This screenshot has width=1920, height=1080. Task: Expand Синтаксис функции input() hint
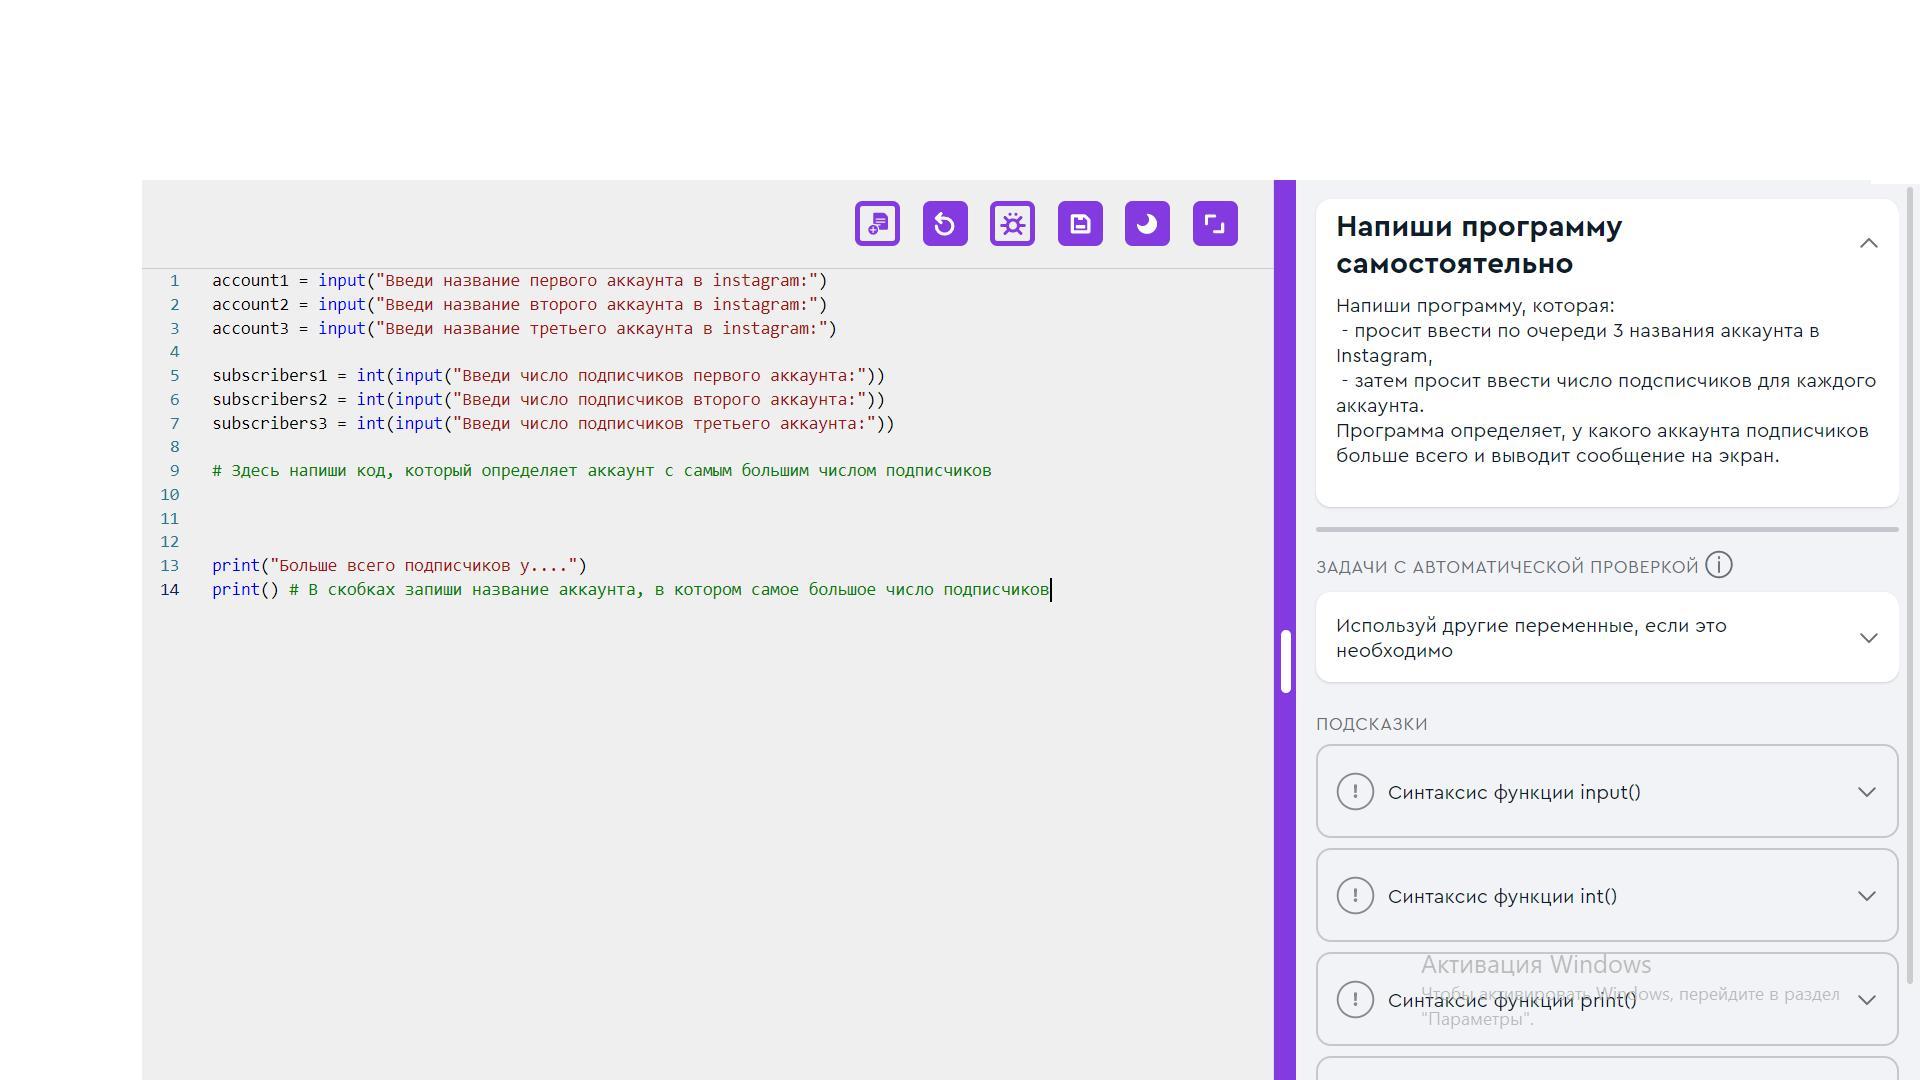1866,792
